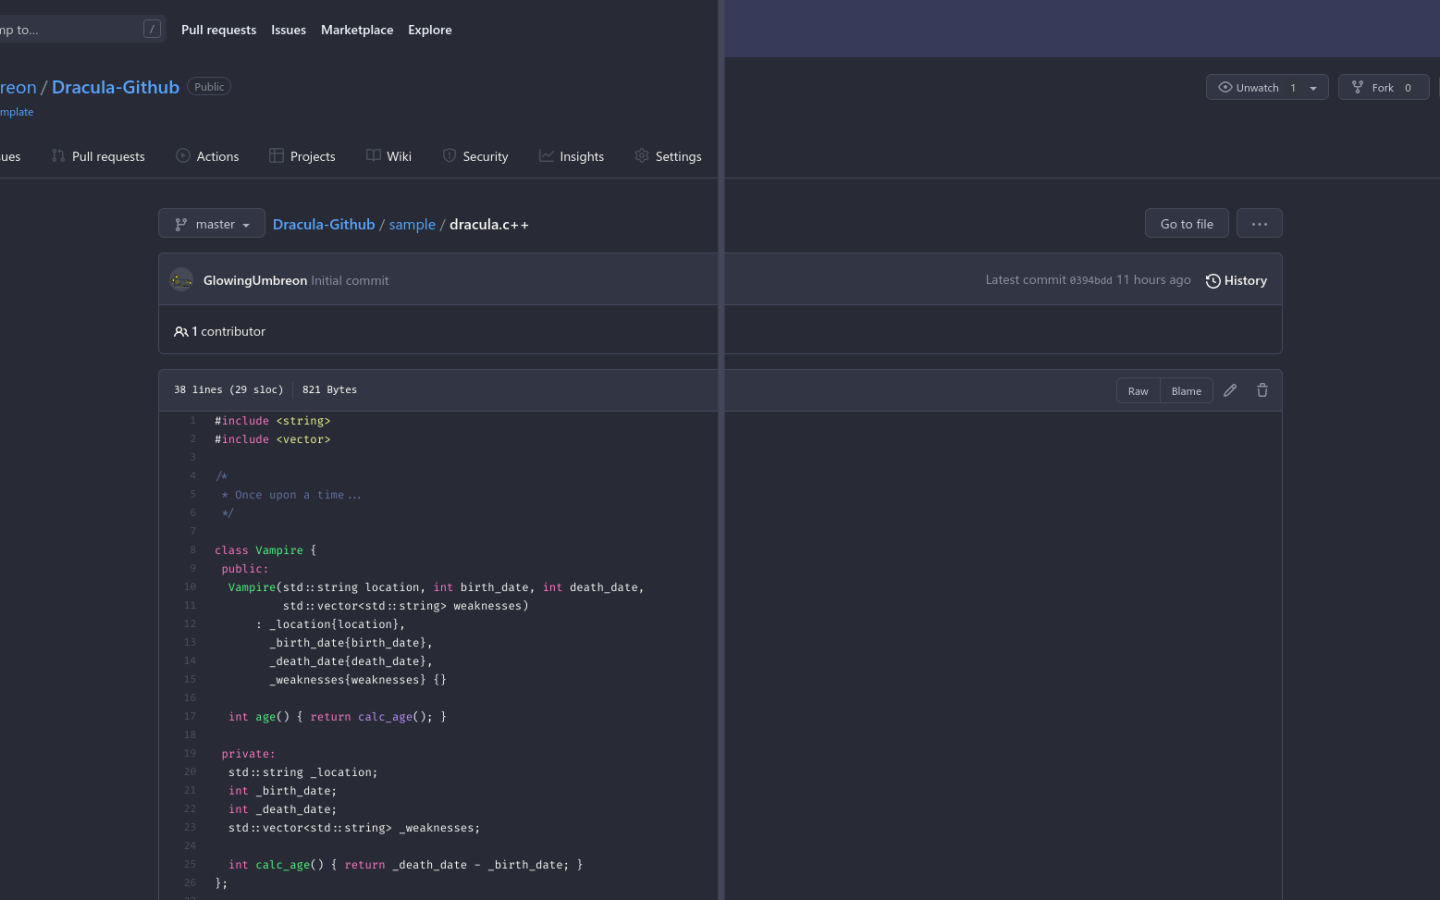Click the 'private:' code line

[x=248, y=754]
